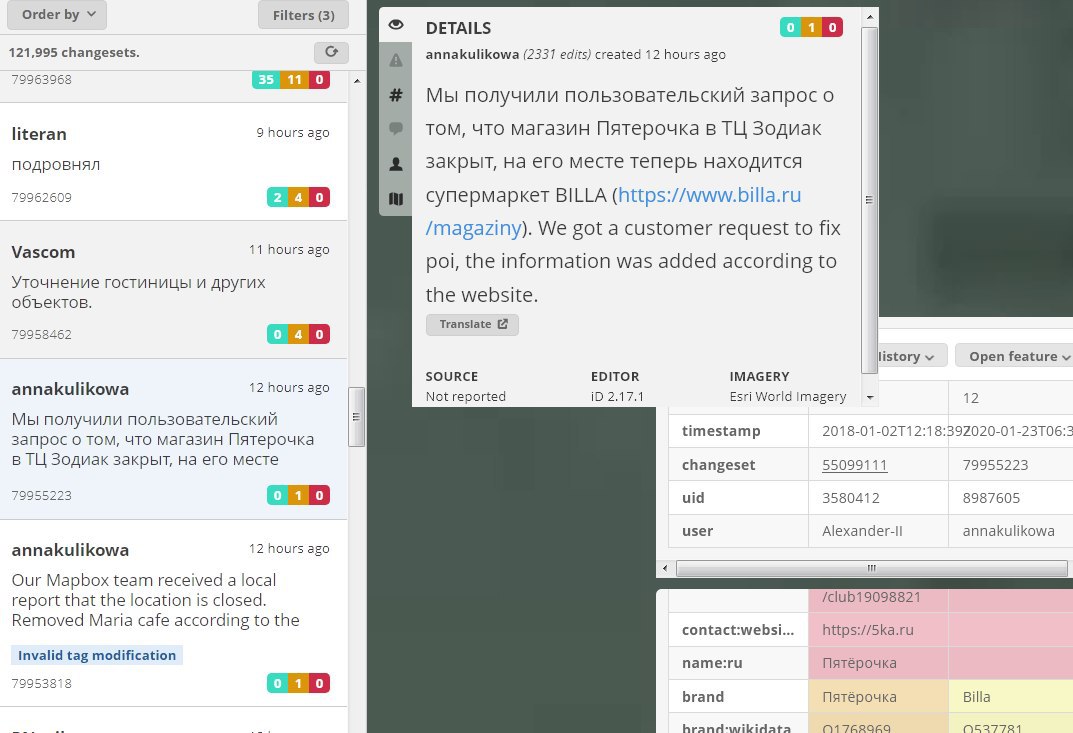This screenshot has width=1073, height=733.
Task: Click uid value 8987605
Action: coord(991,498)
